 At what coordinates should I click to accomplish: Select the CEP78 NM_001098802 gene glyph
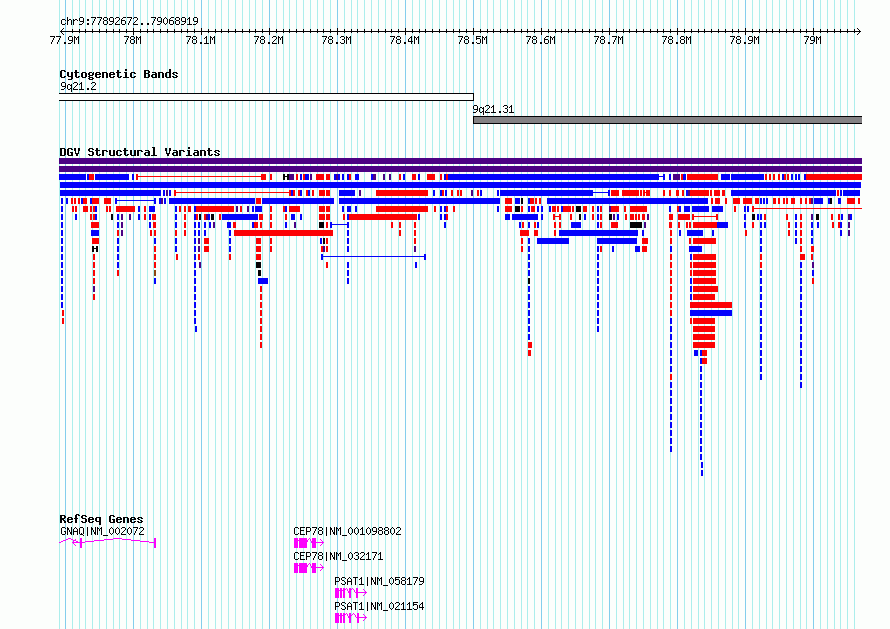click(x=309, y=543)
